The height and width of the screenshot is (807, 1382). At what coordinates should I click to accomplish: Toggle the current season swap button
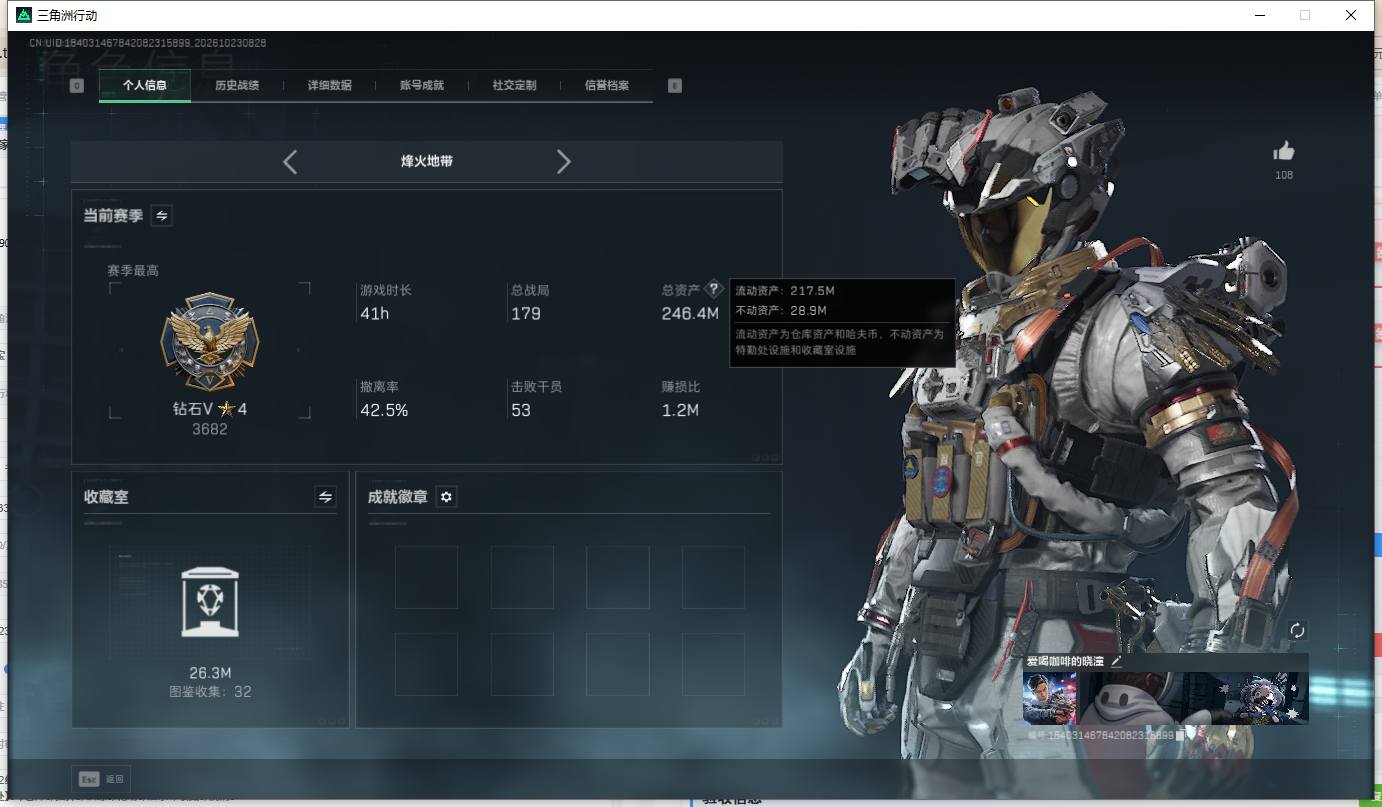pos(161,215)
